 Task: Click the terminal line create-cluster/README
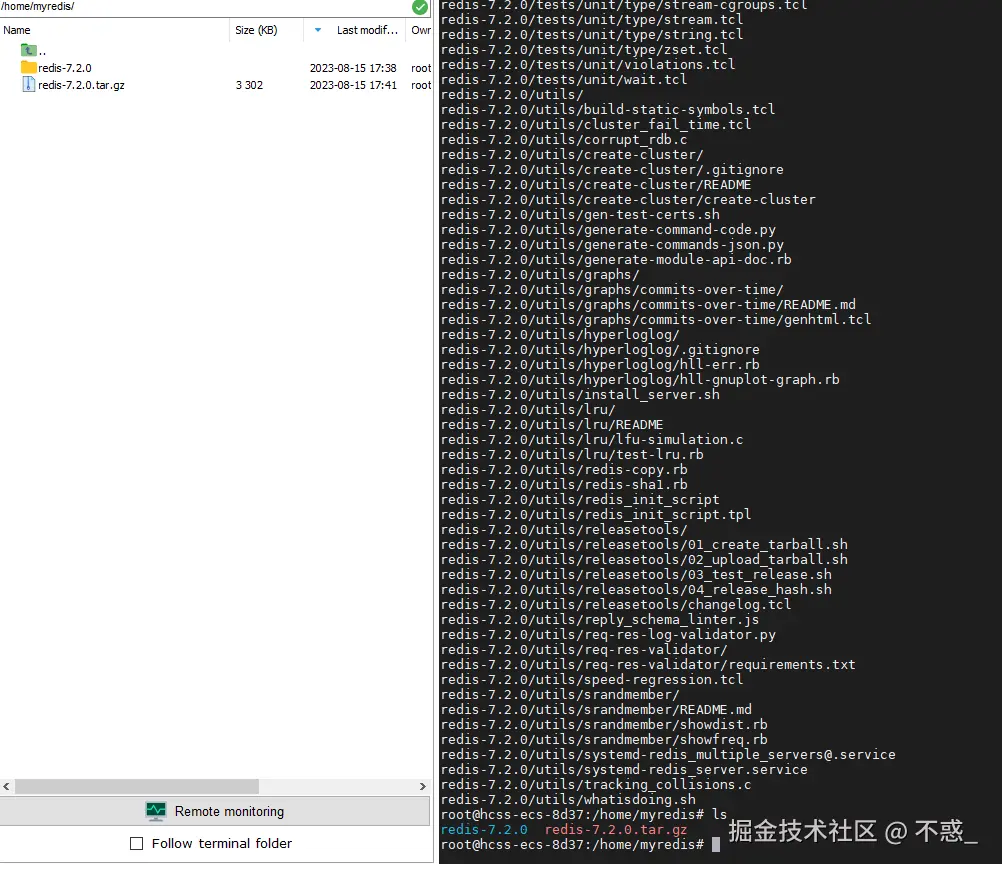tap(596, 185)
